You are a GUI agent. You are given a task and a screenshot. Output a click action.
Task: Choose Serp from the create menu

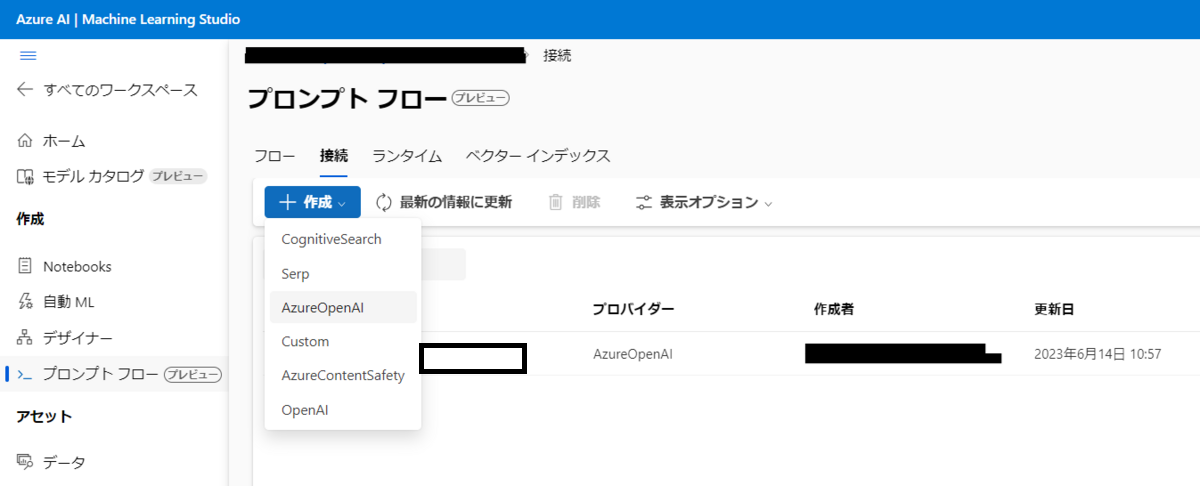pos(343,273)
